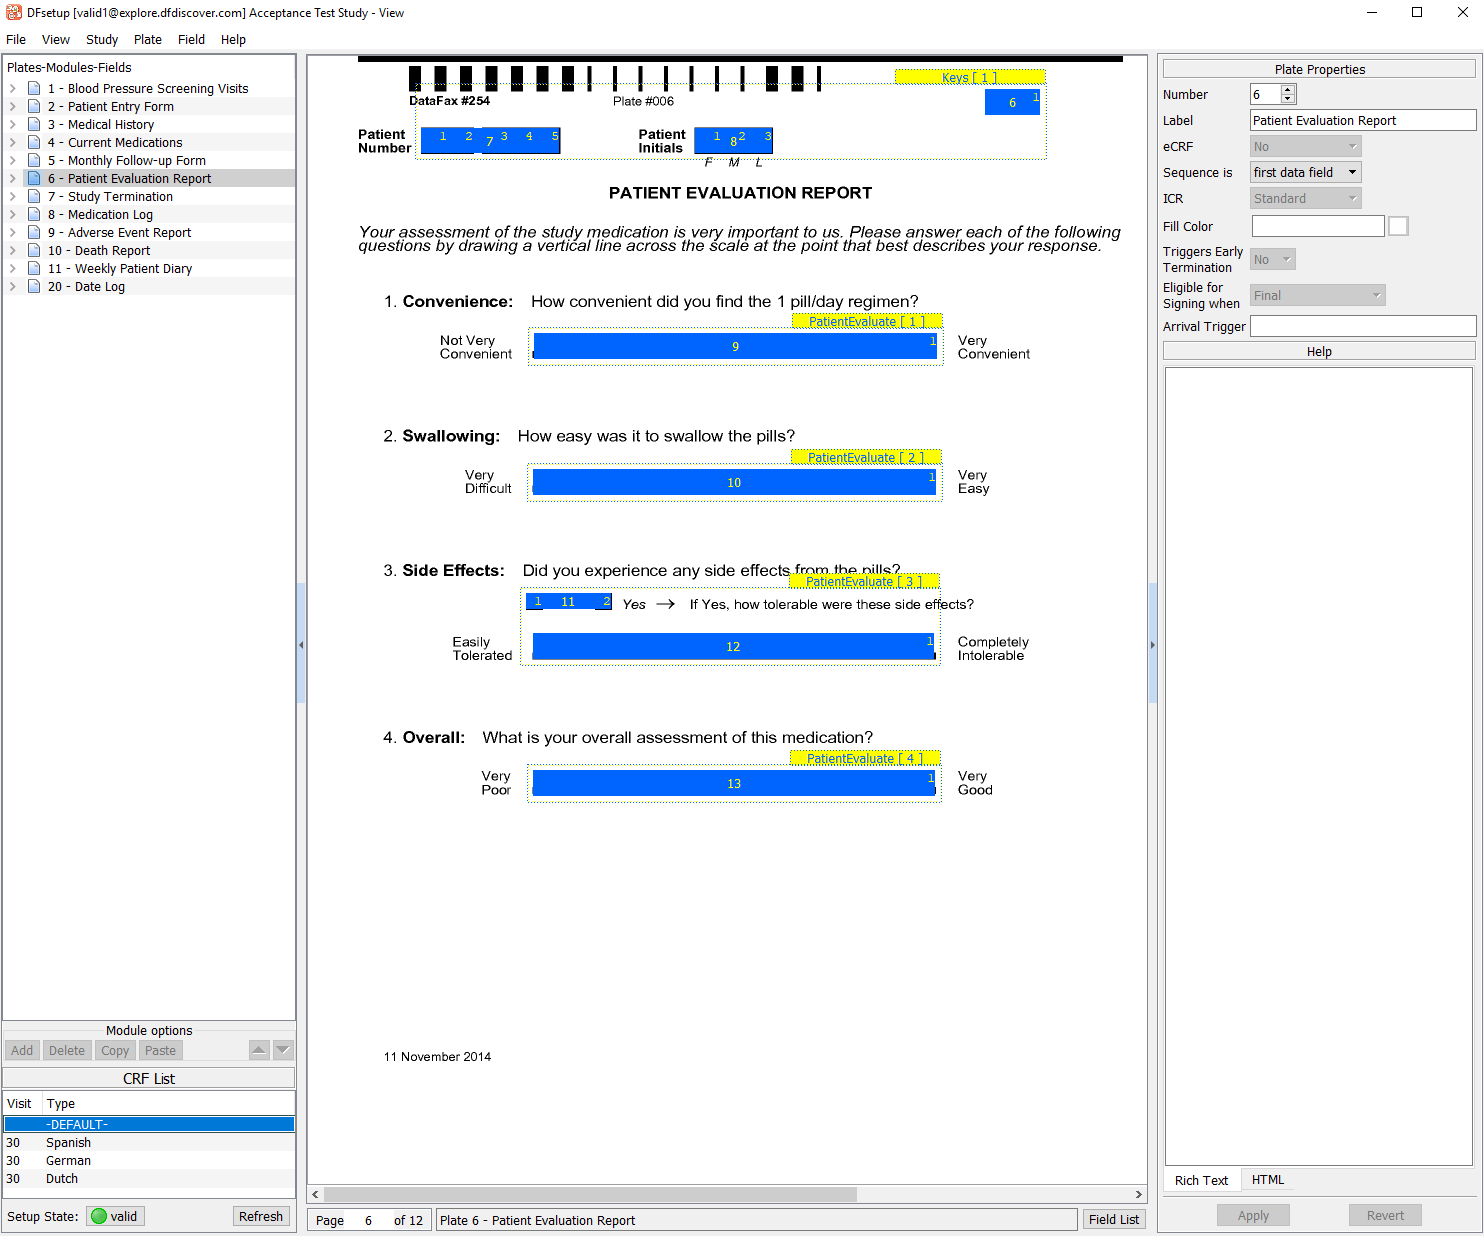Click into the Arrival Trigger input field
The height and width of the screenshot is (1236, 1484).
click(x=1362, y=327)
